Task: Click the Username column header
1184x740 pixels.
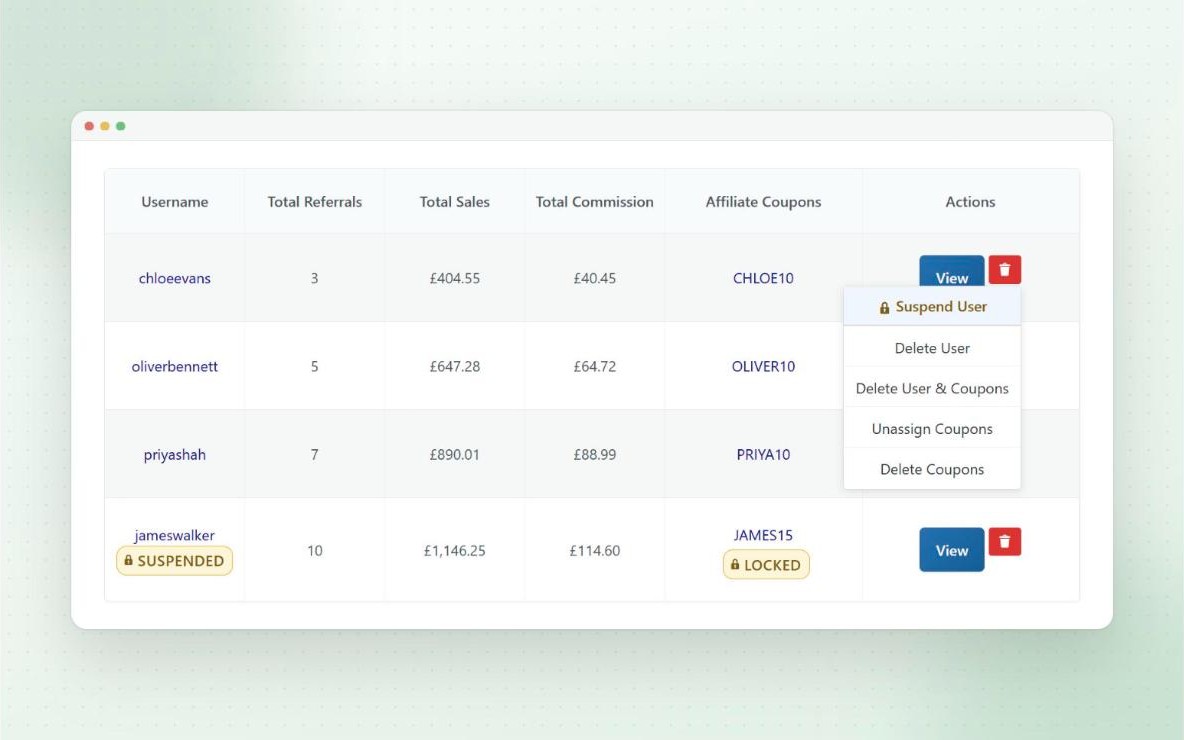Action: (174, 202)
